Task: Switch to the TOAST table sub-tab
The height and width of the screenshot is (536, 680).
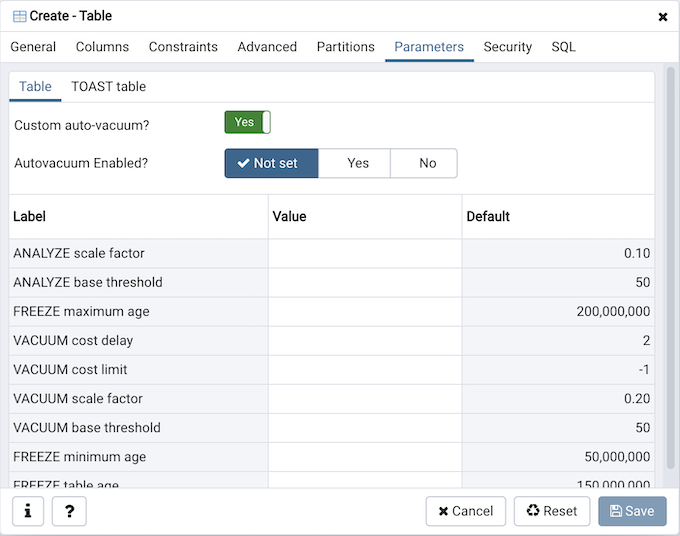Action: click(x=108, y=87)
